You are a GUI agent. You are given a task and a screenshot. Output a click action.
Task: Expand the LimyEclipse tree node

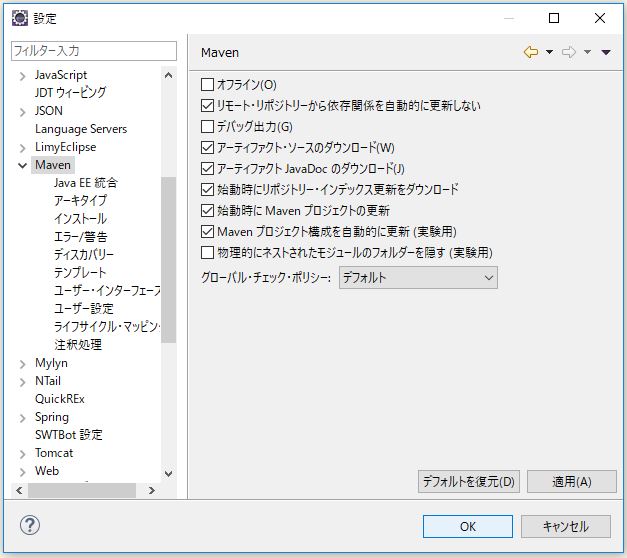pyautogui.click(x=22, y=148)
